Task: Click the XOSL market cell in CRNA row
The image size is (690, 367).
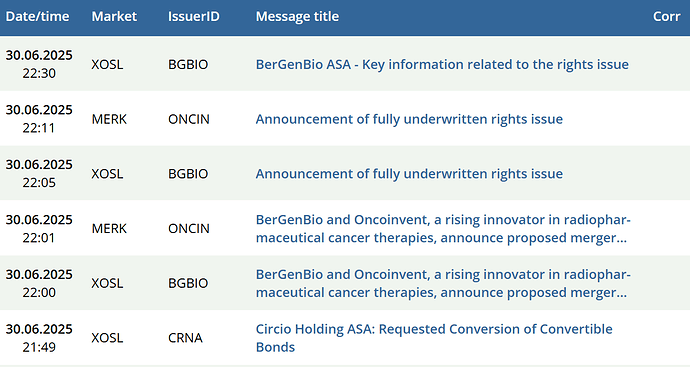Action: tap(107, 338)
